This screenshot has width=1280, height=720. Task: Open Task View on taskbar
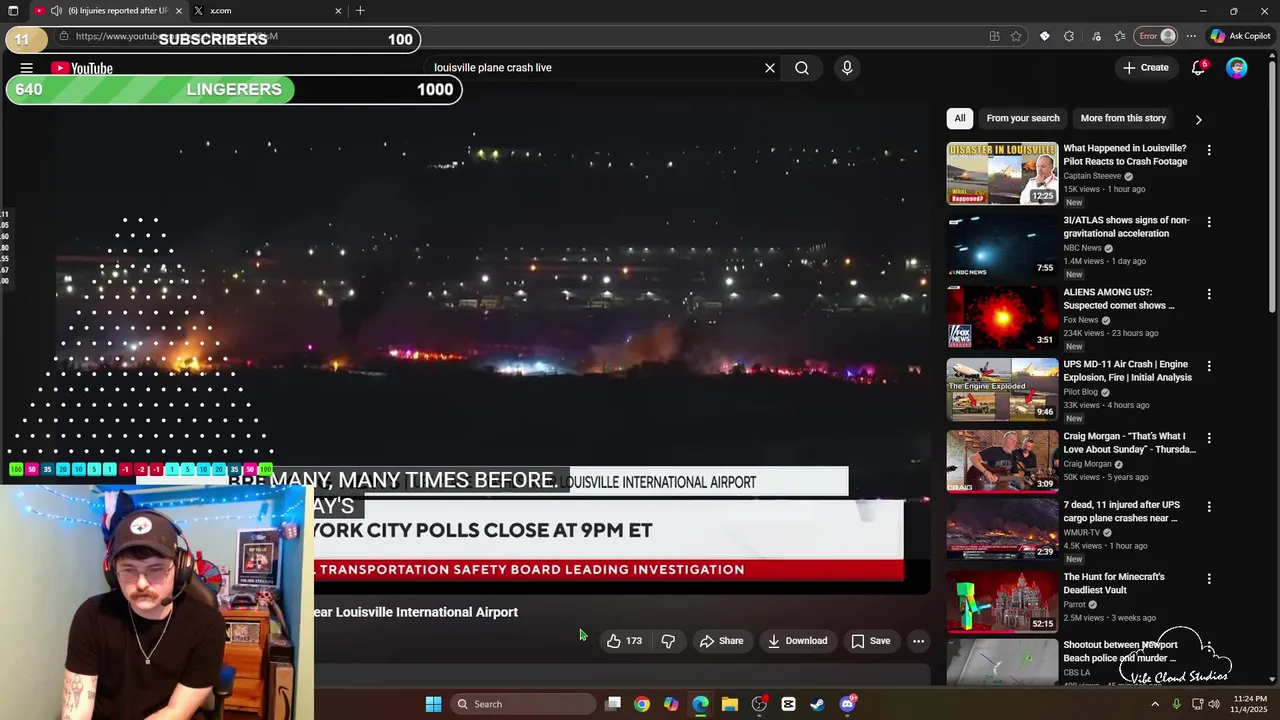(613, 704)
